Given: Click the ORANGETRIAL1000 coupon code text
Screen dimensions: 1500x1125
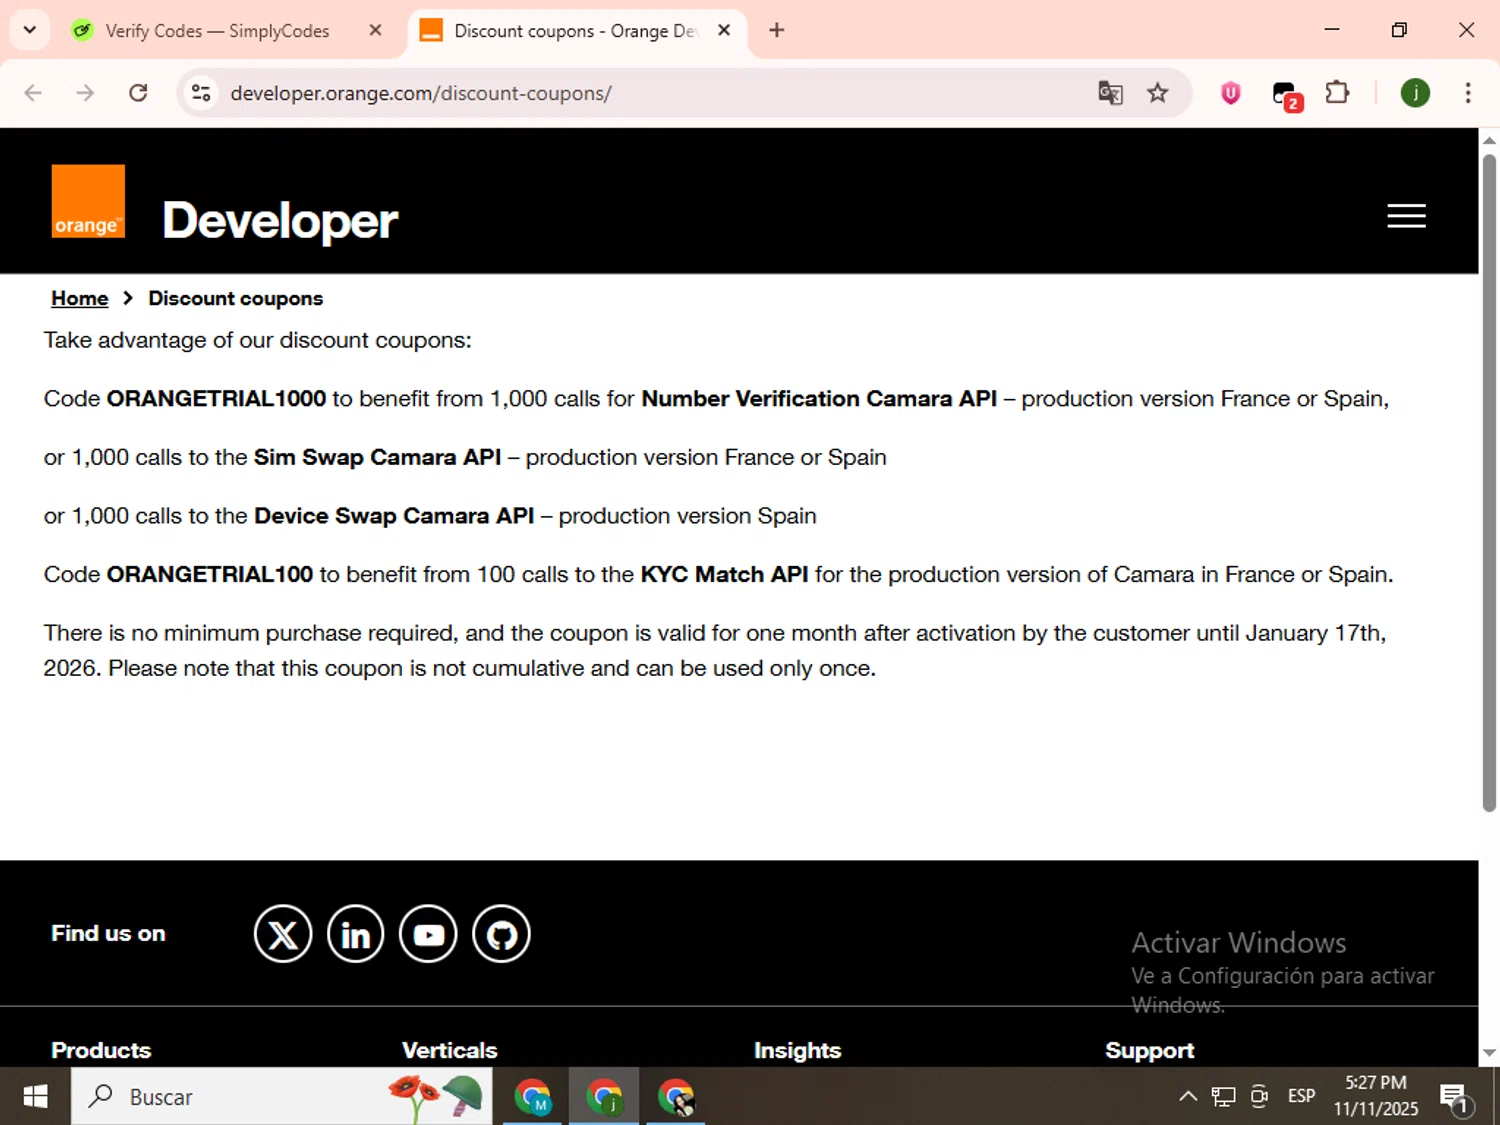Looking at the screenshot, I should [x=216, y=398].
